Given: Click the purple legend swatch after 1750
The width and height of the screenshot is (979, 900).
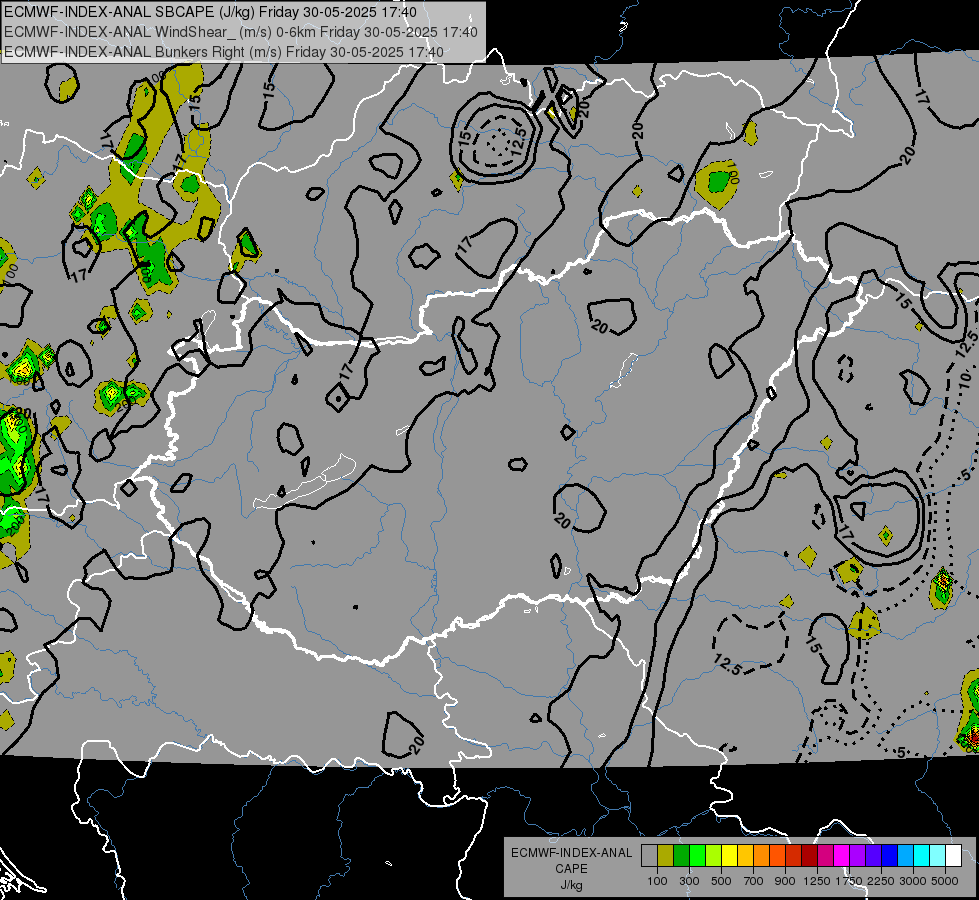Looking at the screenshot, I should click(x=858, y=856).
